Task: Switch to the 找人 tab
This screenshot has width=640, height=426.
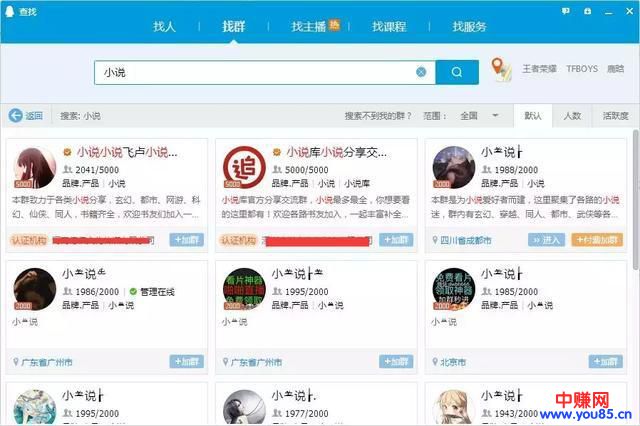Action: pos(164,27)
